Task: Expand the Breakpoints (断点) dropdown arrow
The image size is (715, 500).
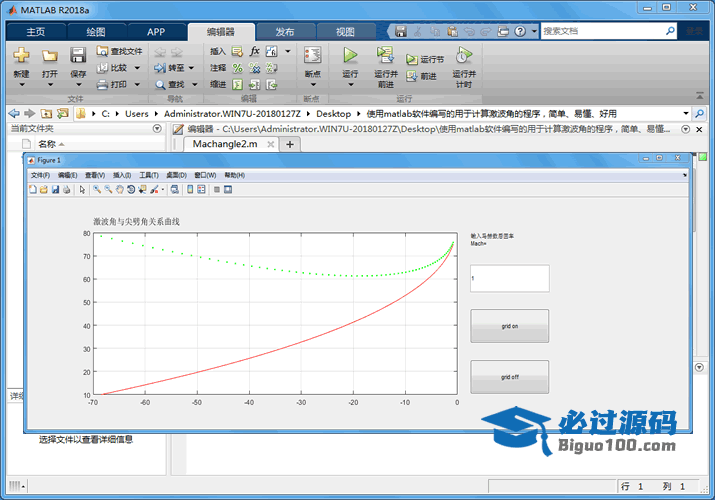Action: tap(313, 84)
